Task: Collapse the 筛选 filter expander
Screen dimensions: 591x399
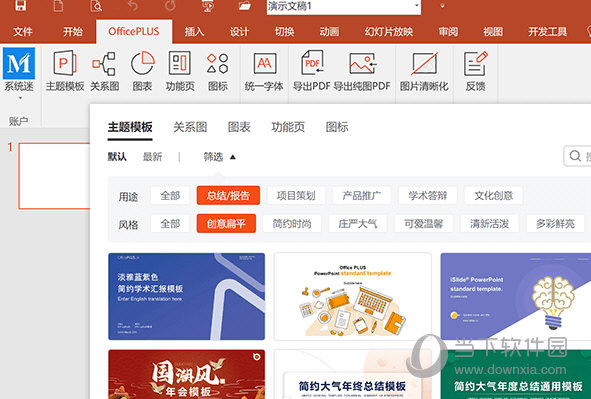Action: 219,156
